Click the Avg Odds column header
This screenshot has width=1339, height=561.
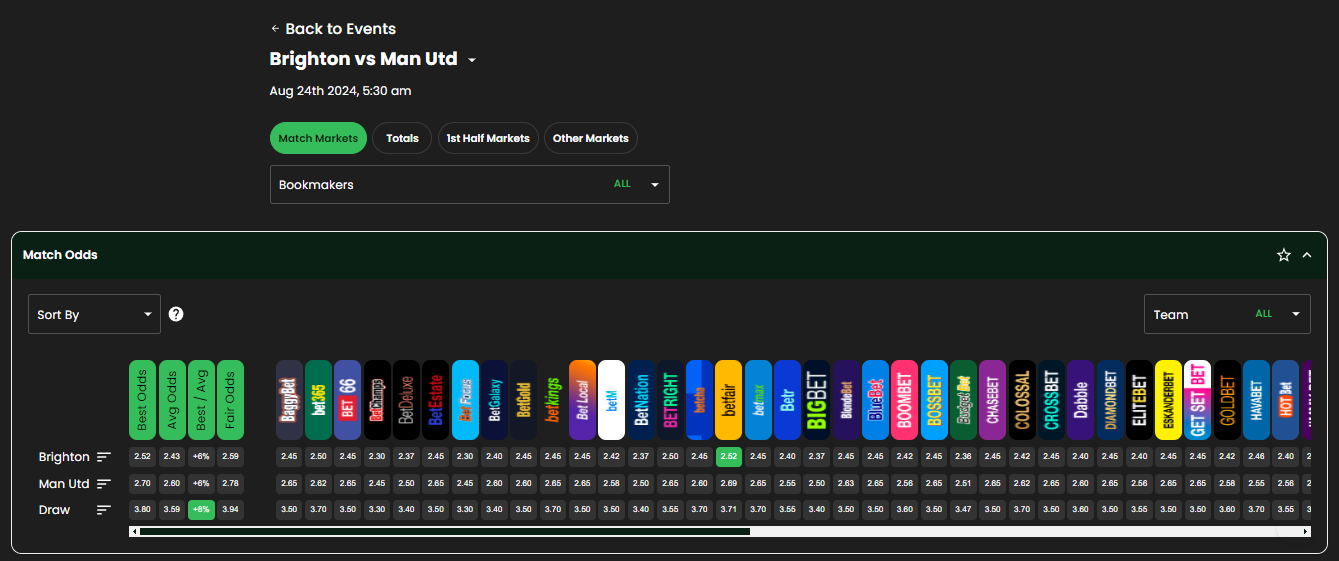(172, 400)
